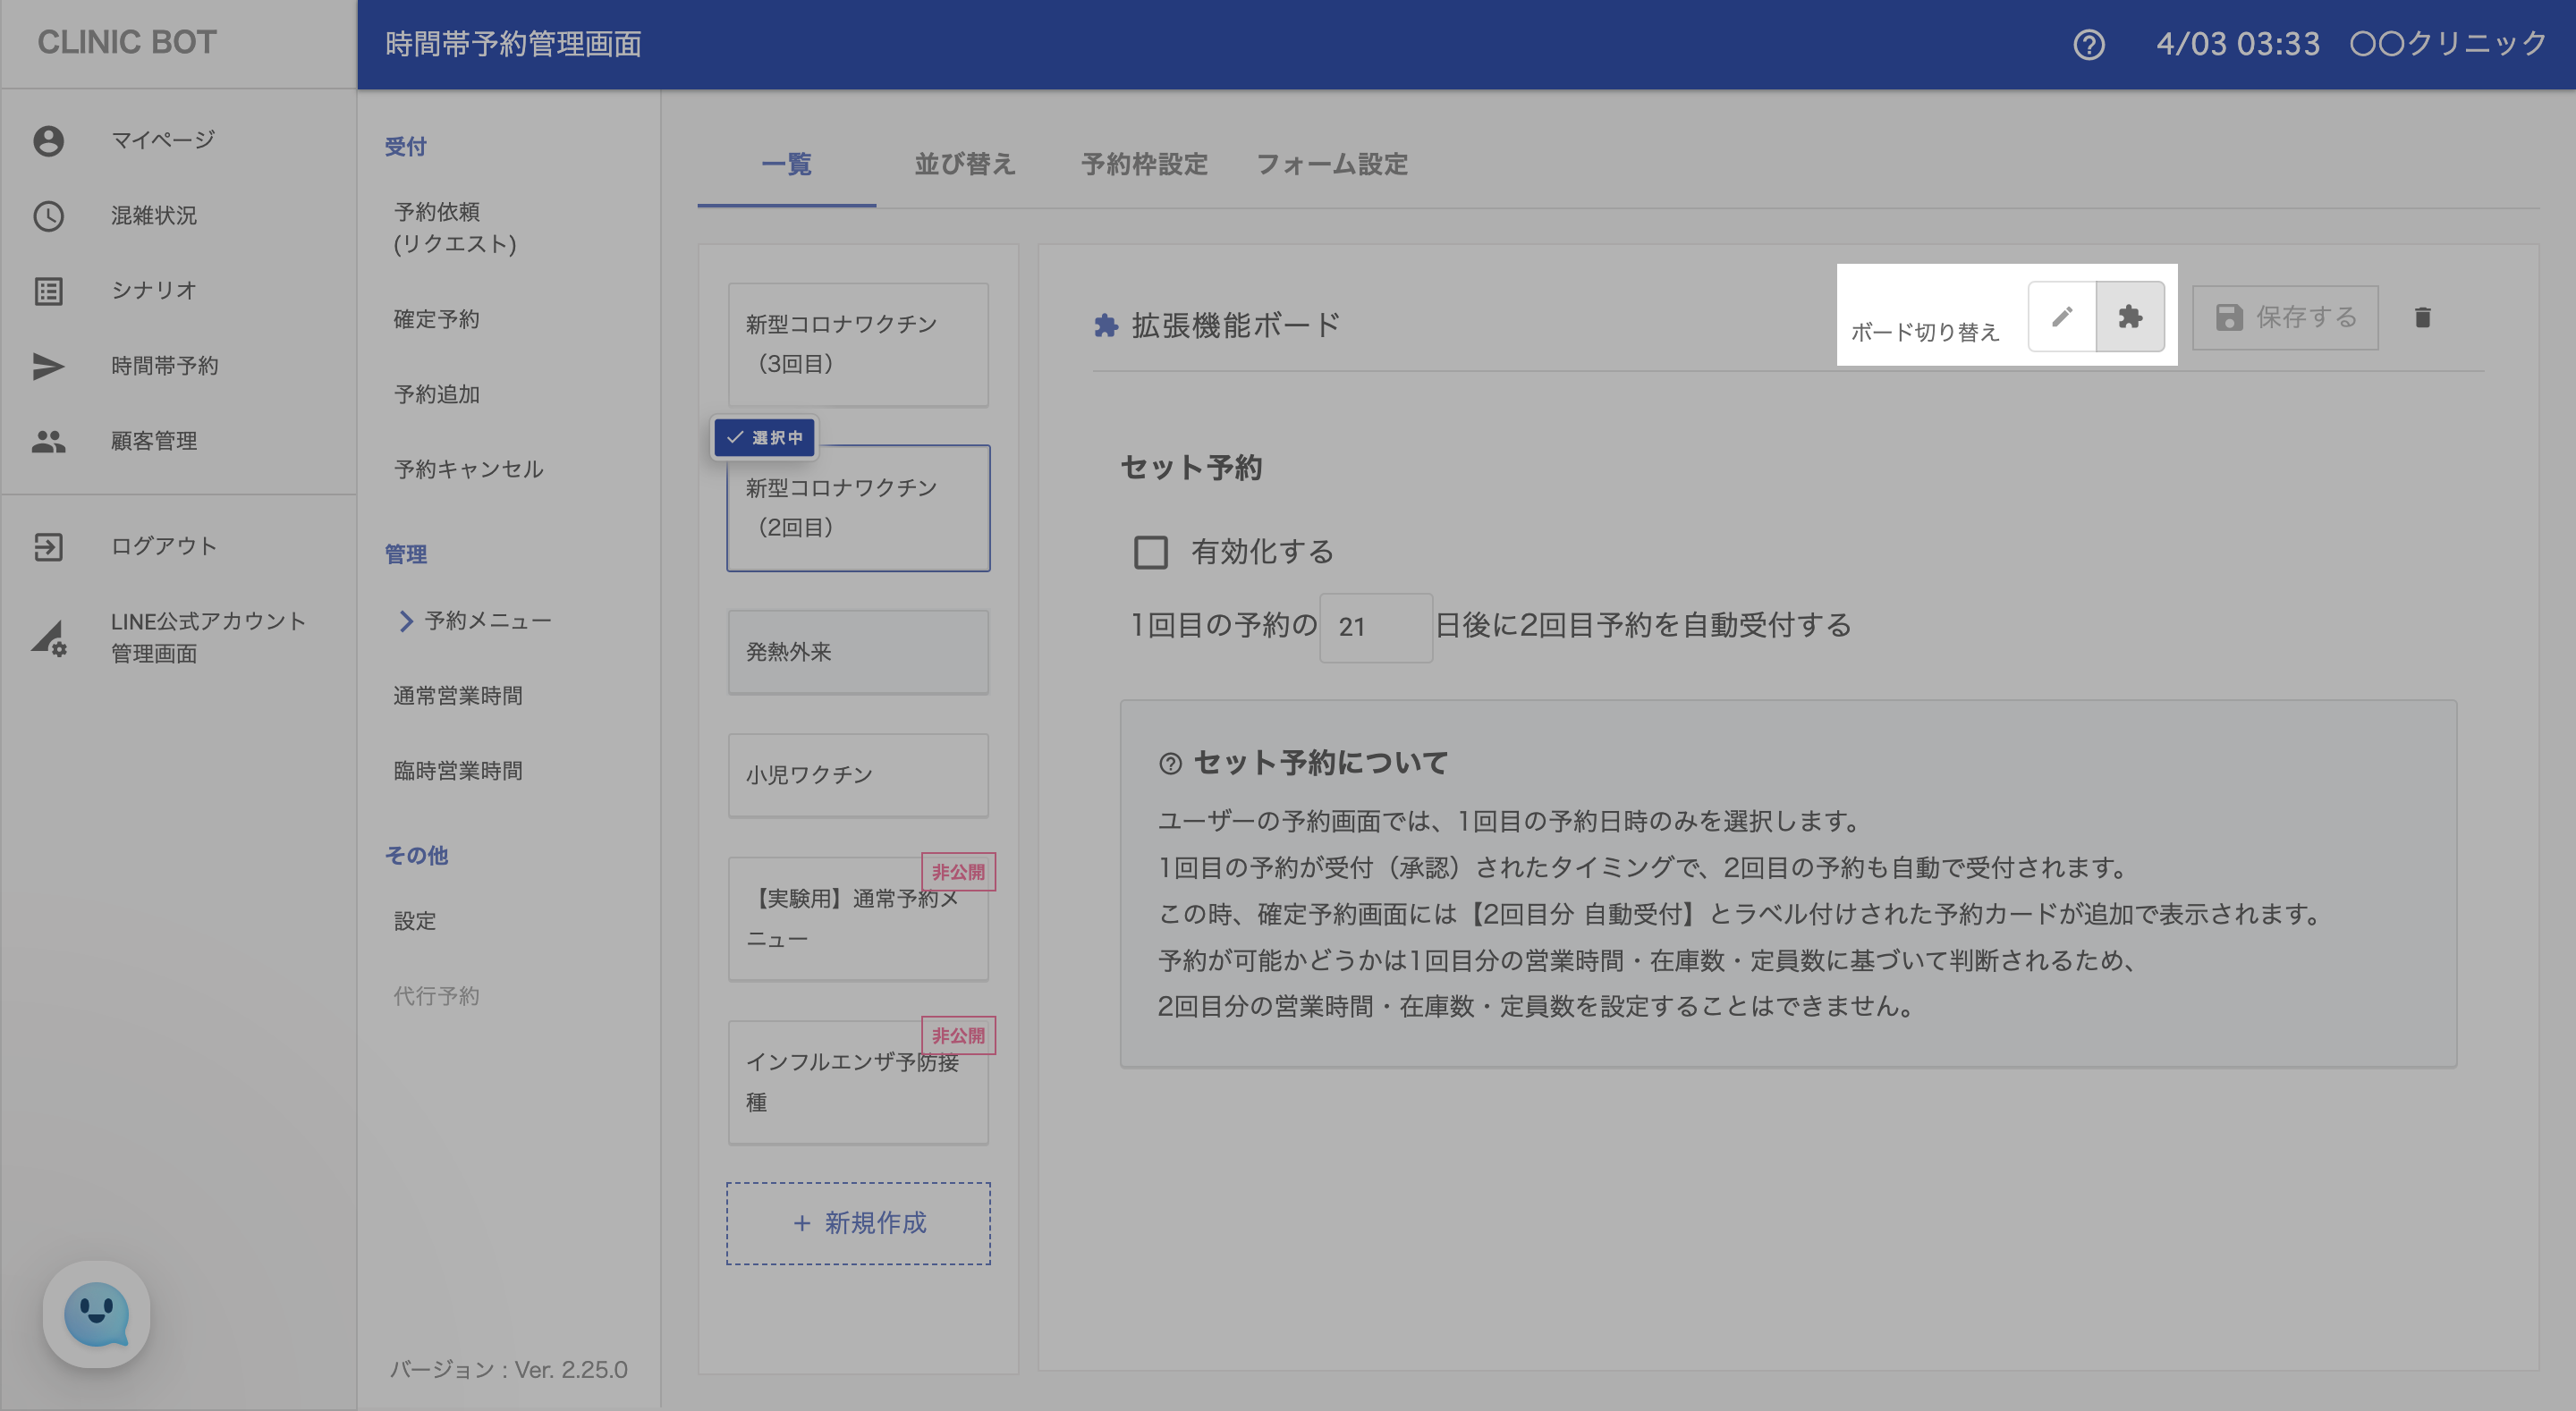This screenshot has width=2576, height=1411.
Task: Open マイページ from the sidebar
Action: point(162,140)
